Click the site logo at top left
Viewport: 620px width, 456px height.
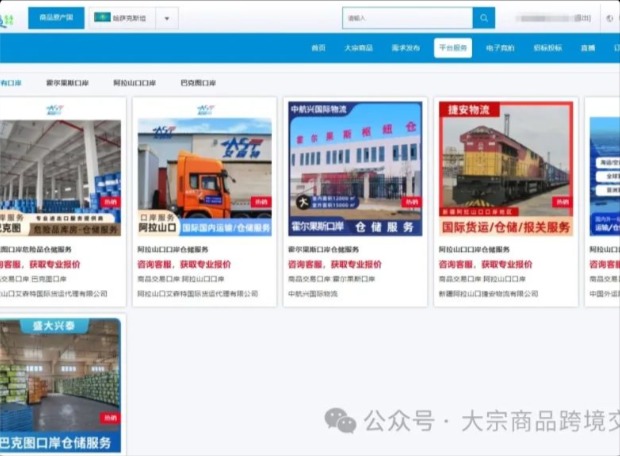[7, 19]
